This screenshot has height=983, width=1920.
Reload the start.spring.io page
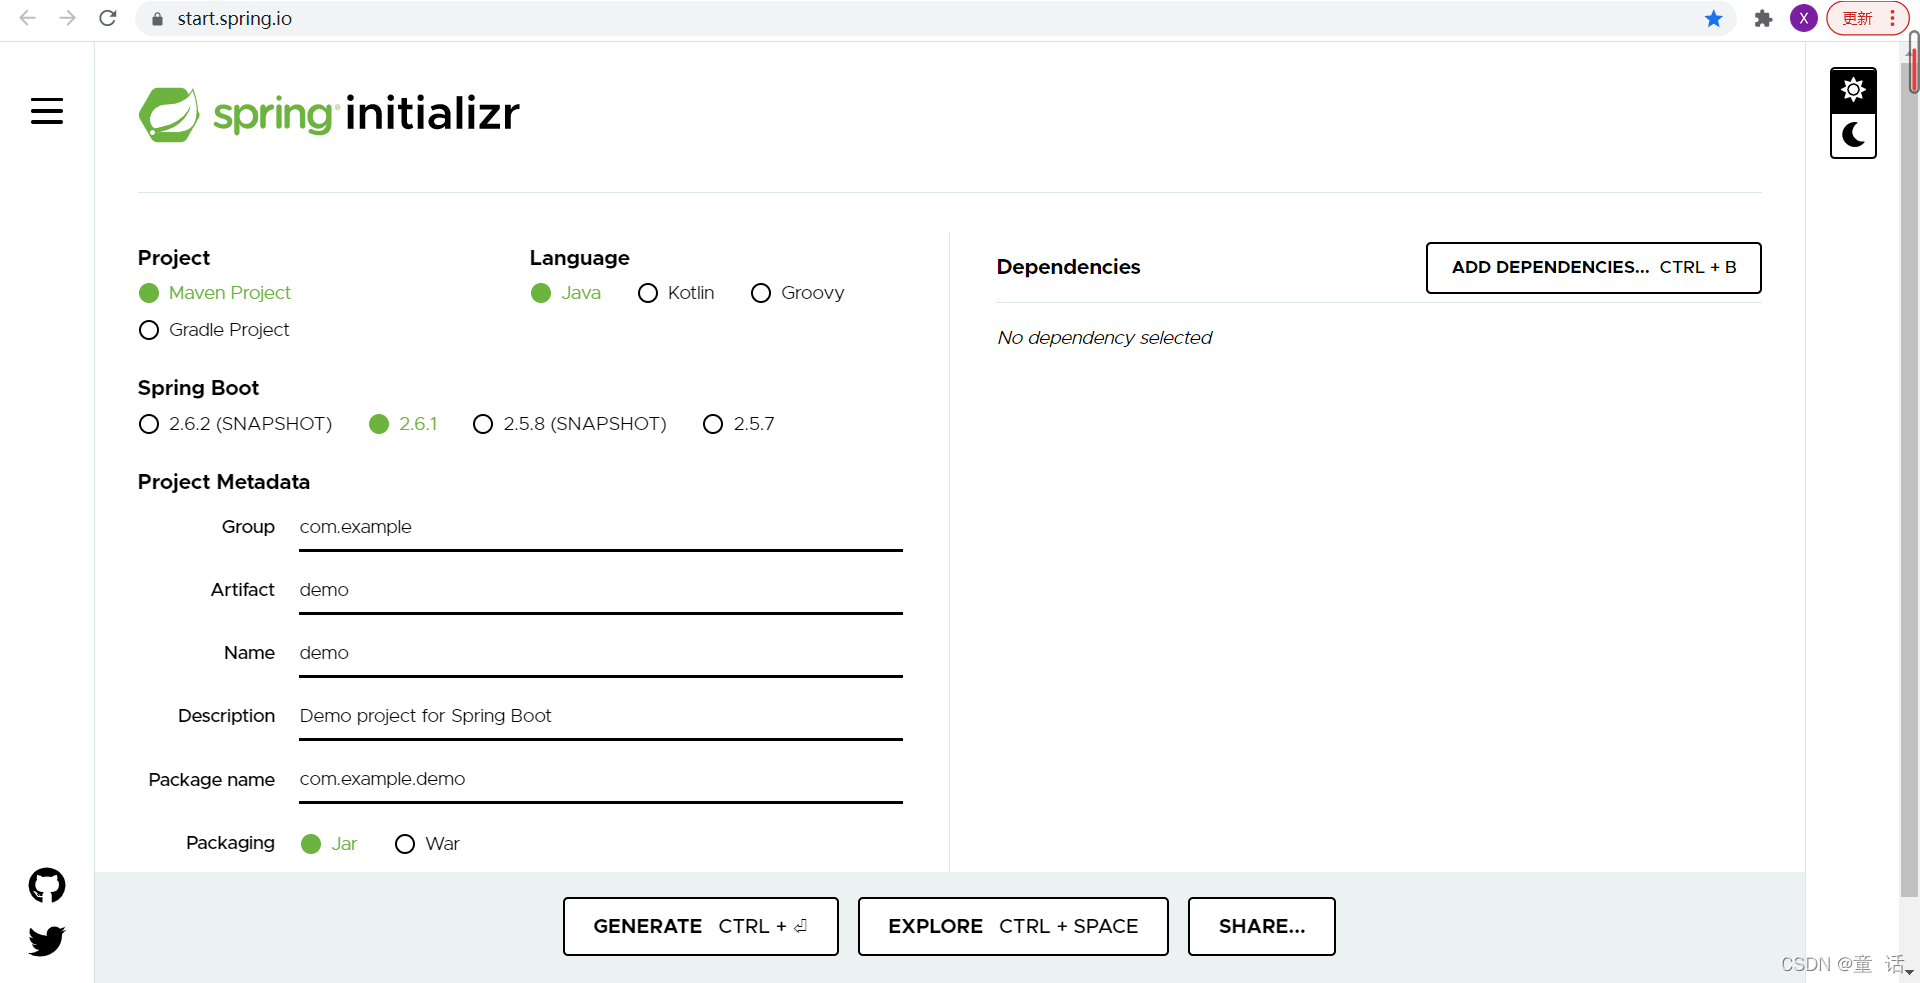coord(108,18)
